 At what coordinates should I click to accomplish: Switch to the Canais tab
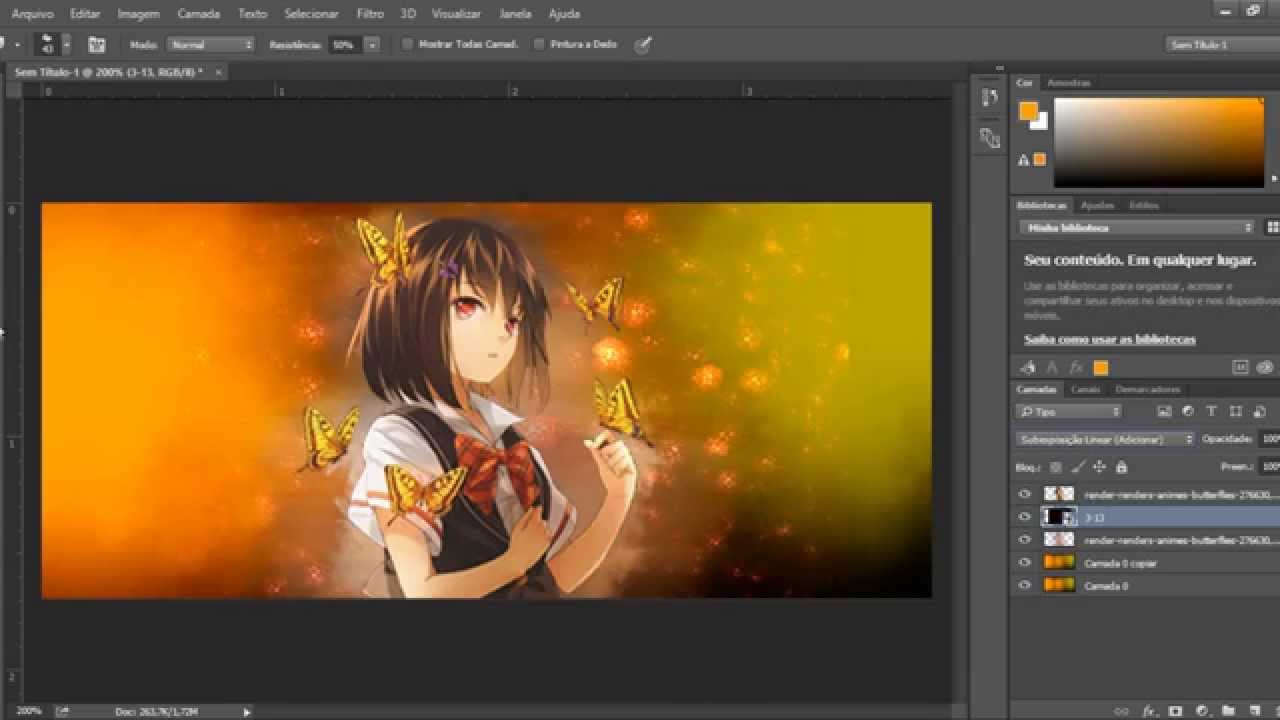(x=1085, y=389)
